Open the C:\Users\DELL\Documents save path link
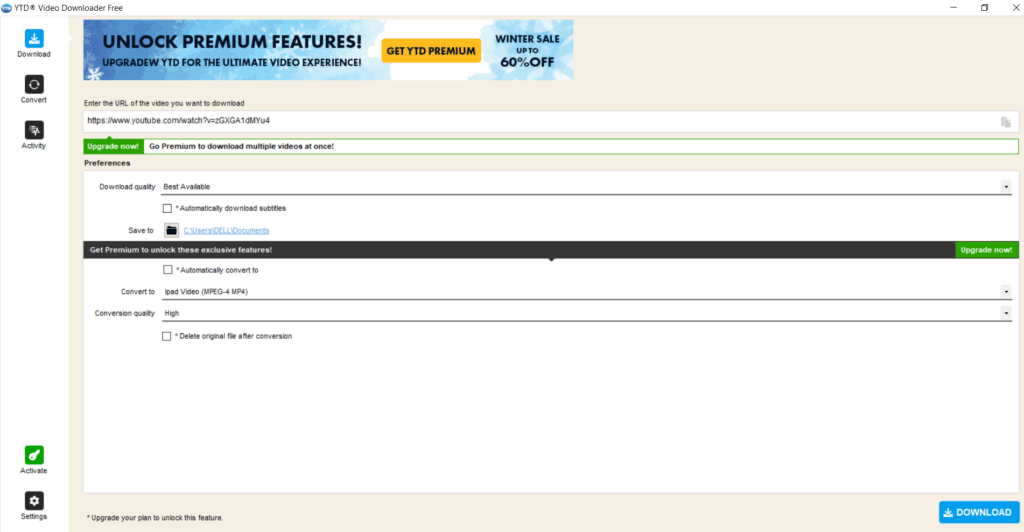Screen dimensions: 1024x532 [226, 231]
